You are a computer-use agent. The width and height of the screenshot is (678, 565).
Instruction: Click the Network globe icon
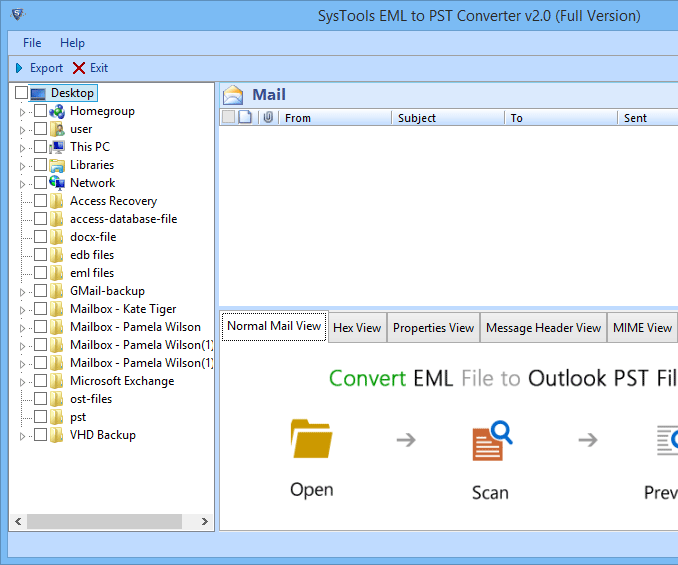[x=57, y=183]
